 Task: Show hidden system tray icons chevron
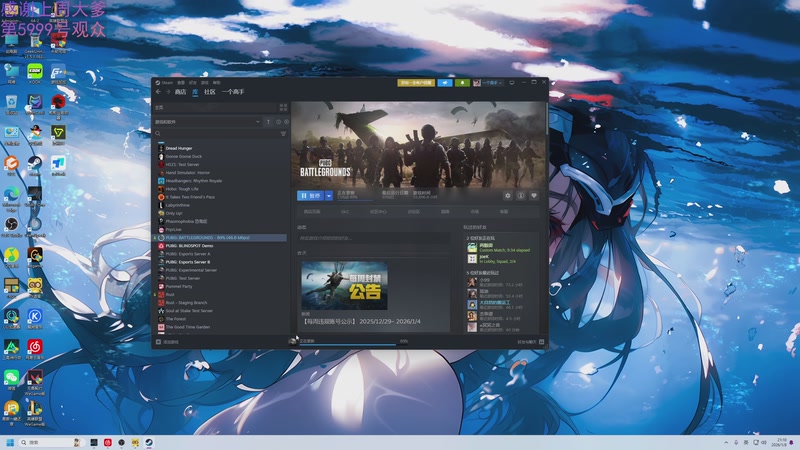pyautogui.click(x=726, y=442)
